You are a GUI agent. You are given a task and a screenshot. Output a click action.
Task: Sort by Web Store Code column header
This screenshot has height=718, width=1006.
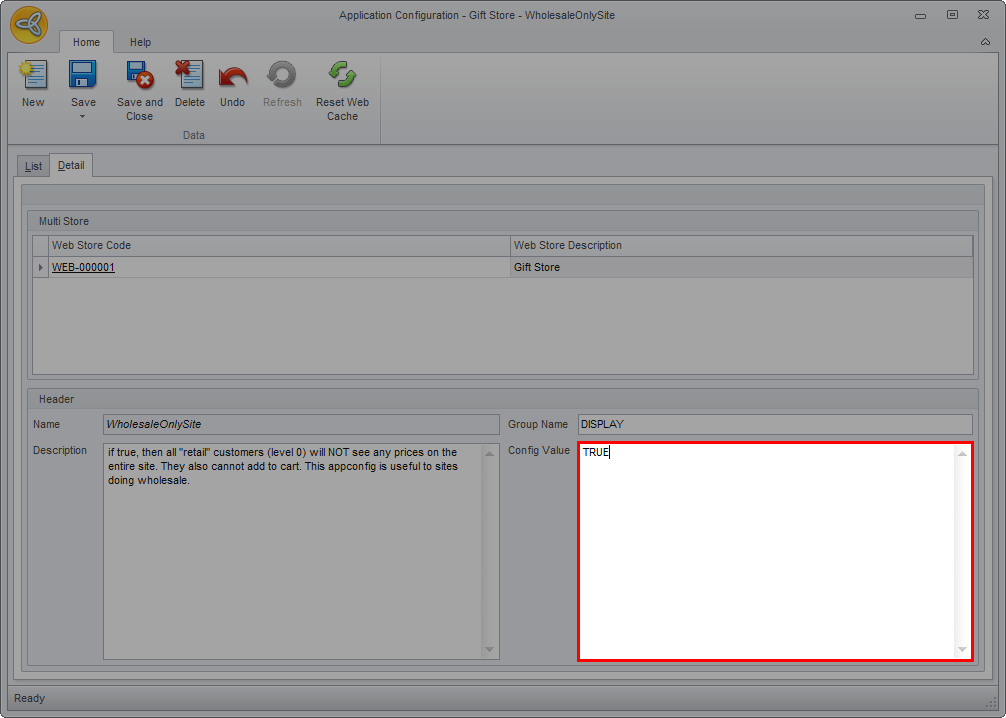(x=279, y=246)
